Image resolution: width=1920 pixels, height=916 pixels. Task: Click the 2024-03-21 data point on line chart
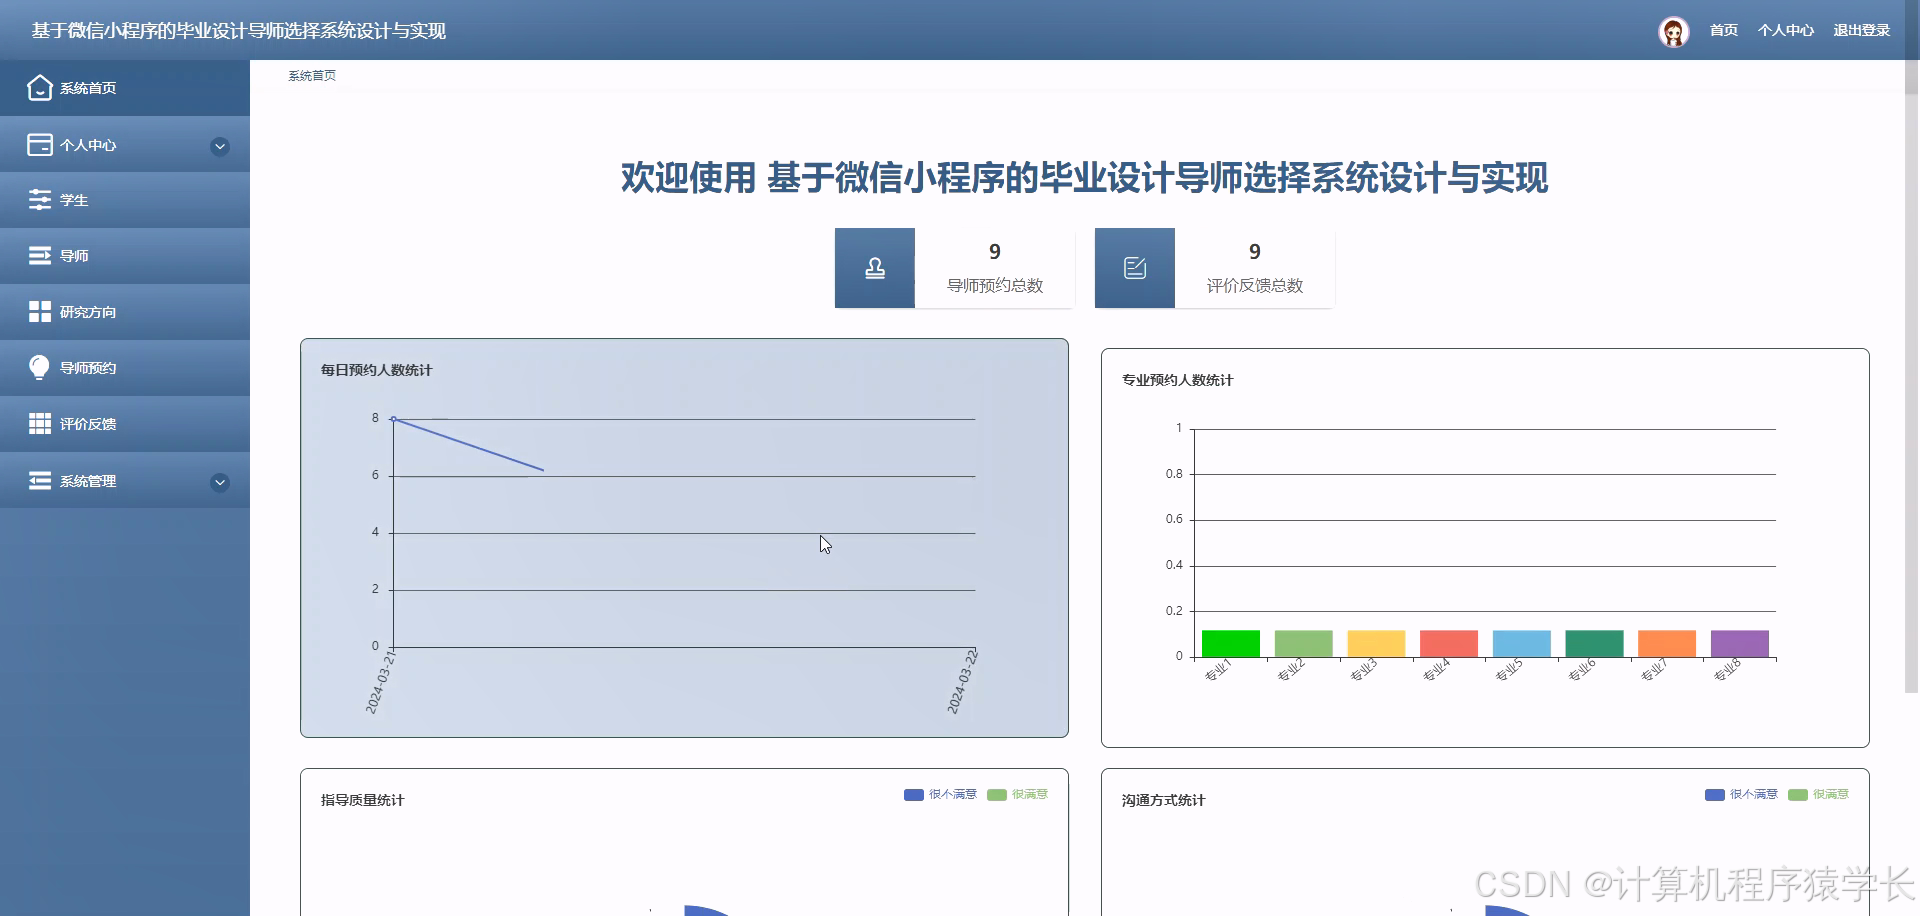click(394, 419)
